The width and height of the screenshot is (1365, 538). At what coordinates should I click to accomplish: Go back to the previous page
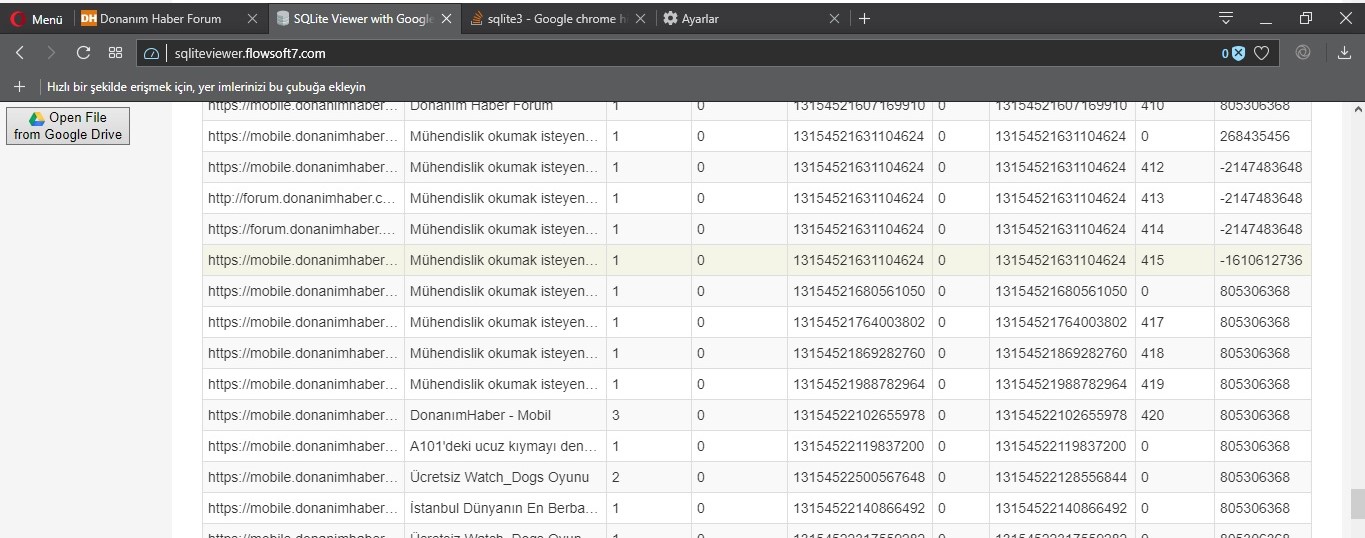pos(20,53)
